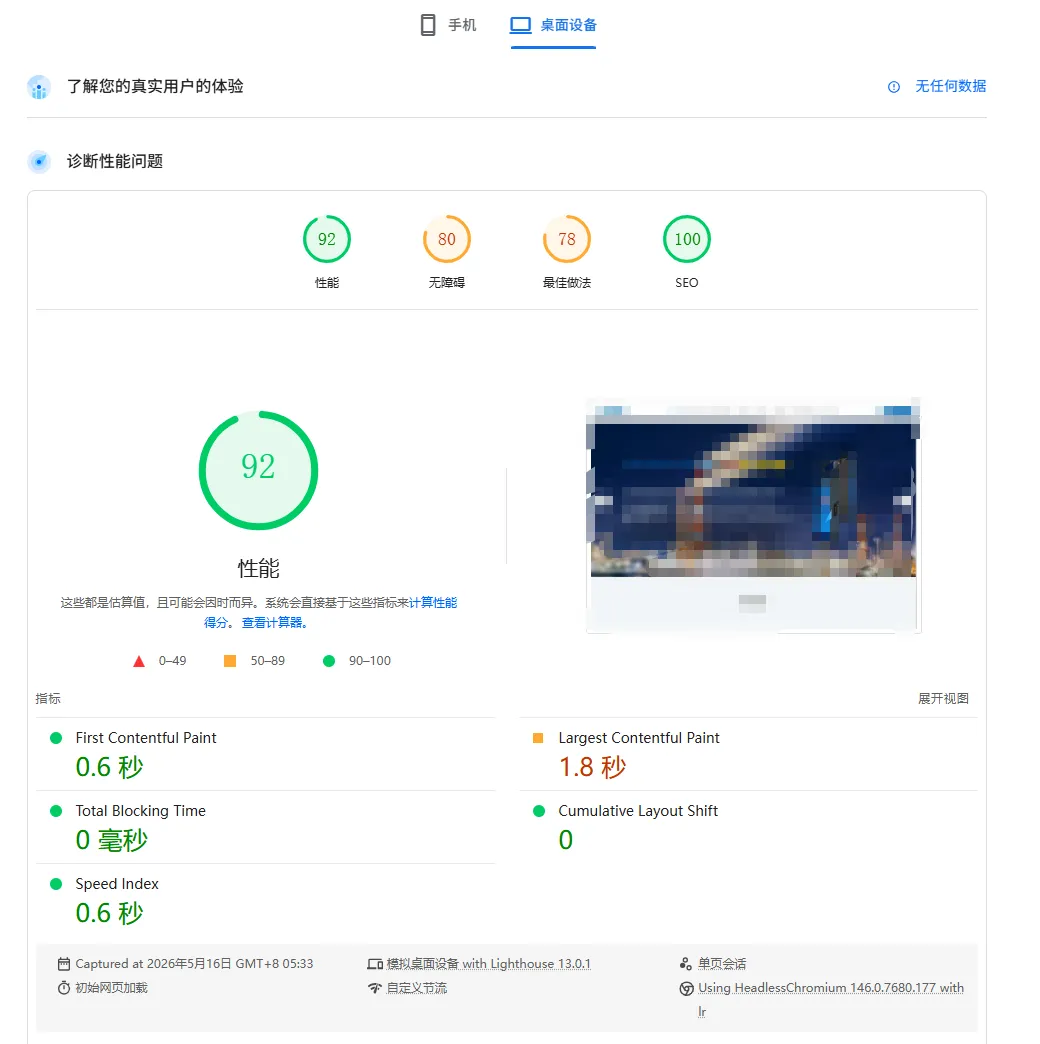1040x1044 pixels.
Task: Open the 无任何数据 link
Action: click(x=950, y=87)
